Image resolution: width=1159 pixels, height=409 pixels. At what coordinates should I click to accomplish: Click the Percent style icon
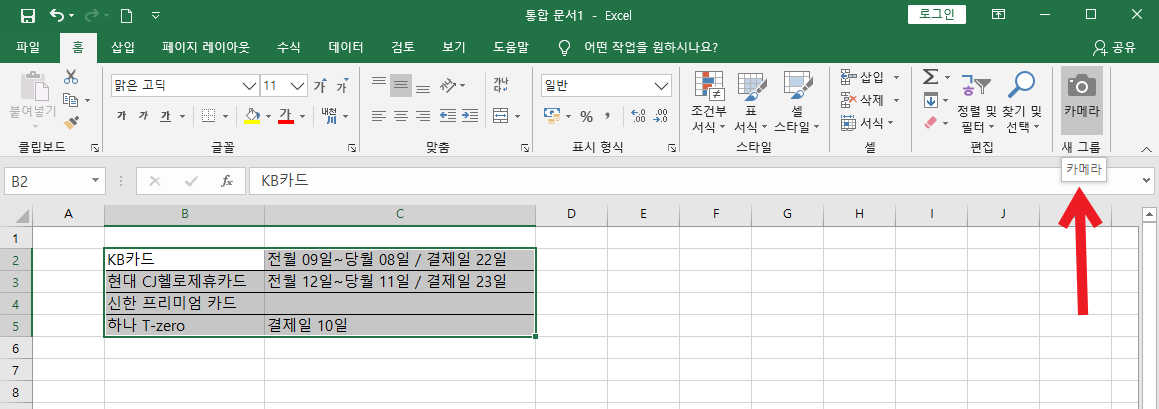586,116
